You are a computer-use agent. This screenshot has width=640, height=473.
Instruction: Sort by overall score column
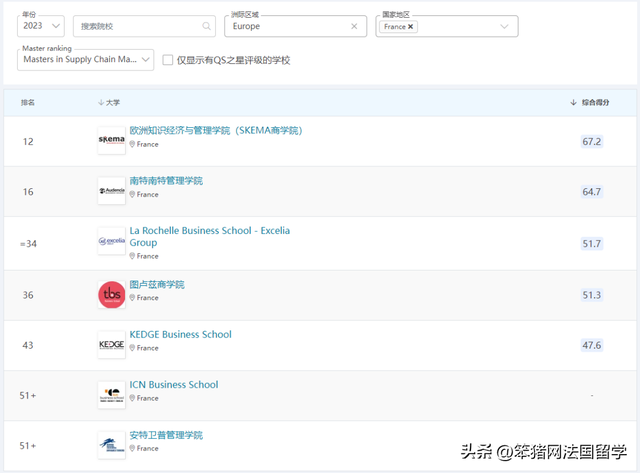click(589, 102)
